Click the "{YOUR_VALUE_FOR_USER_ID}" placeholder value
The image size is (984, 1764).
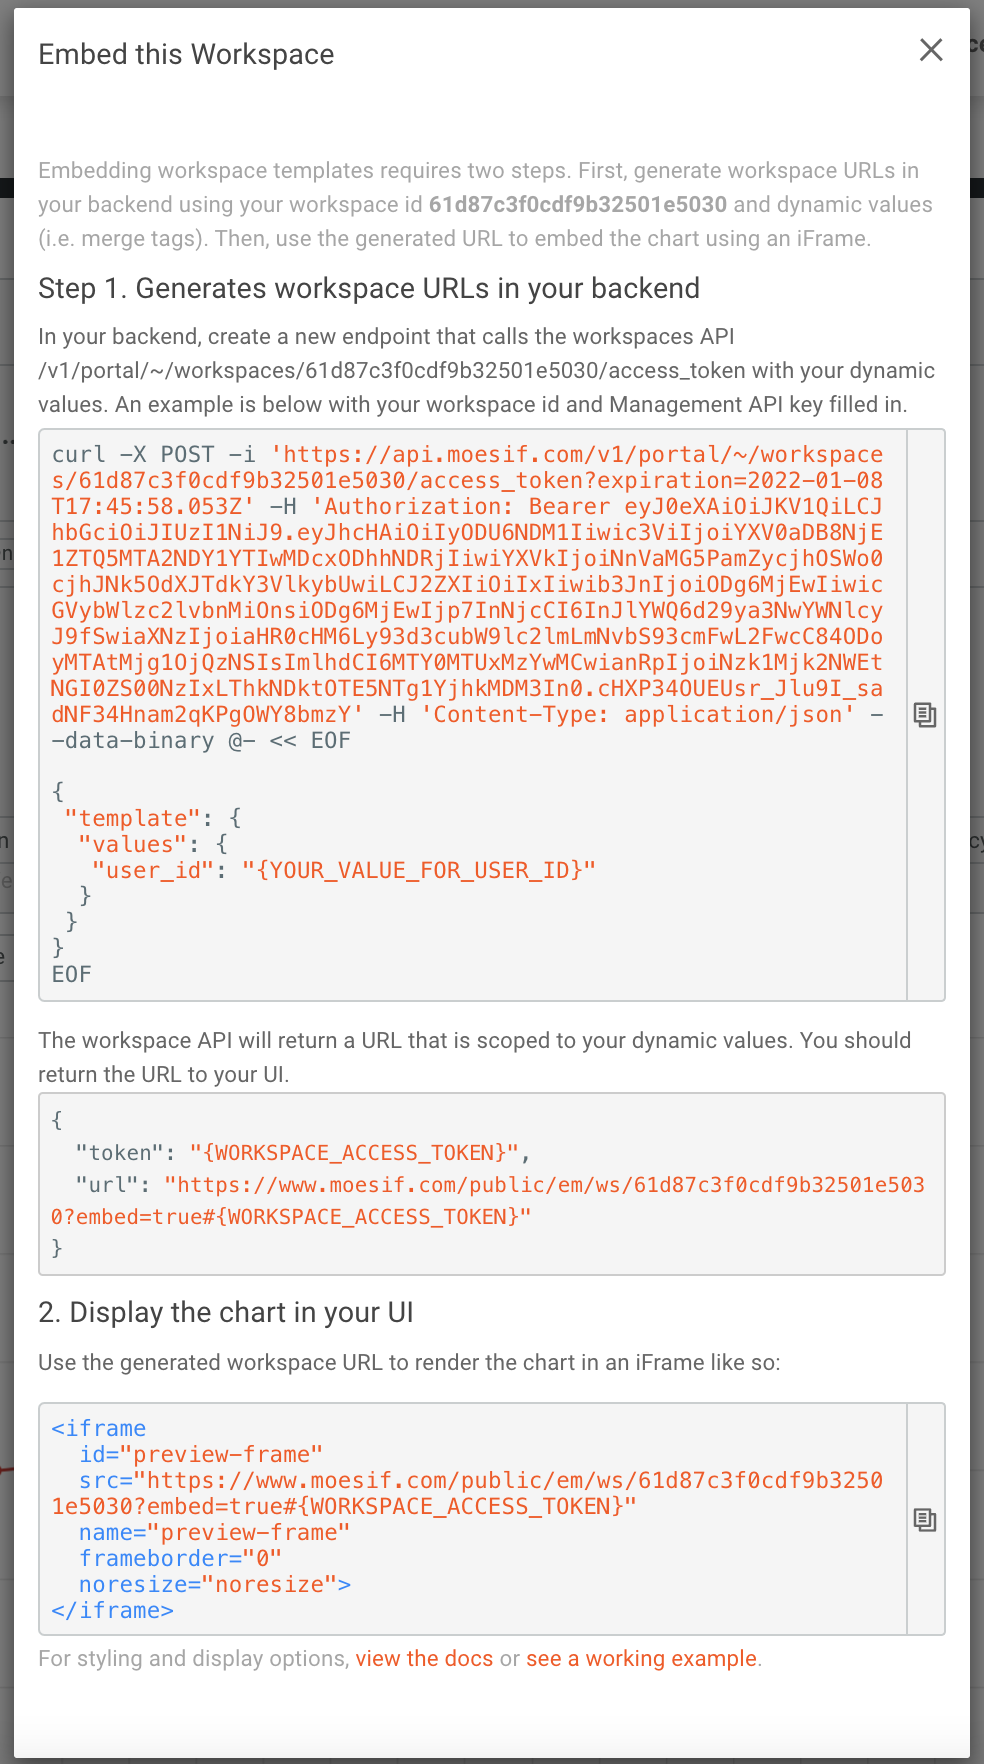[419, 870]
